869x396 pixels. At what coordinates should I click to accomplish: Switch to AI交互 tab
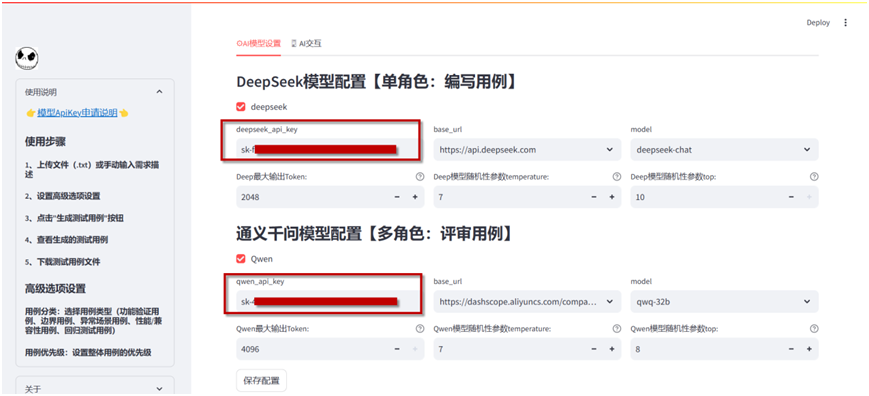[306, 43]
